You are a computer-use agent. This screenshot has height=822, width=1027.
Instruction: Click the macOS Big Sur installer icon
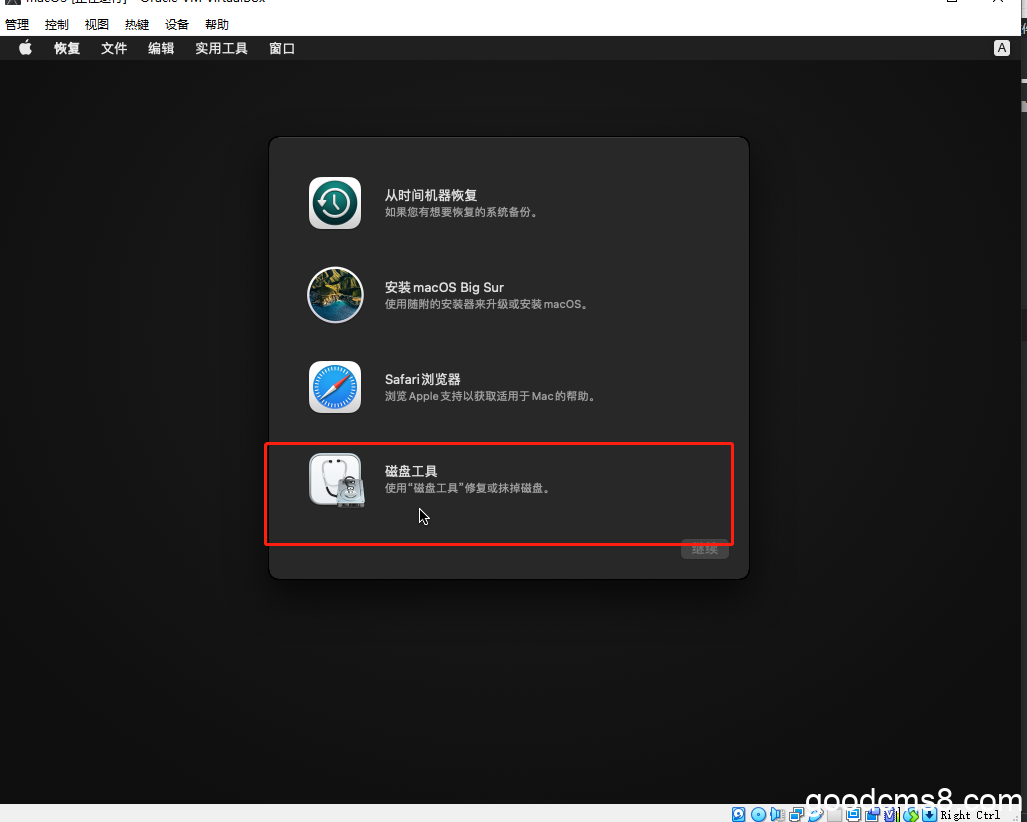click(335, 295)
